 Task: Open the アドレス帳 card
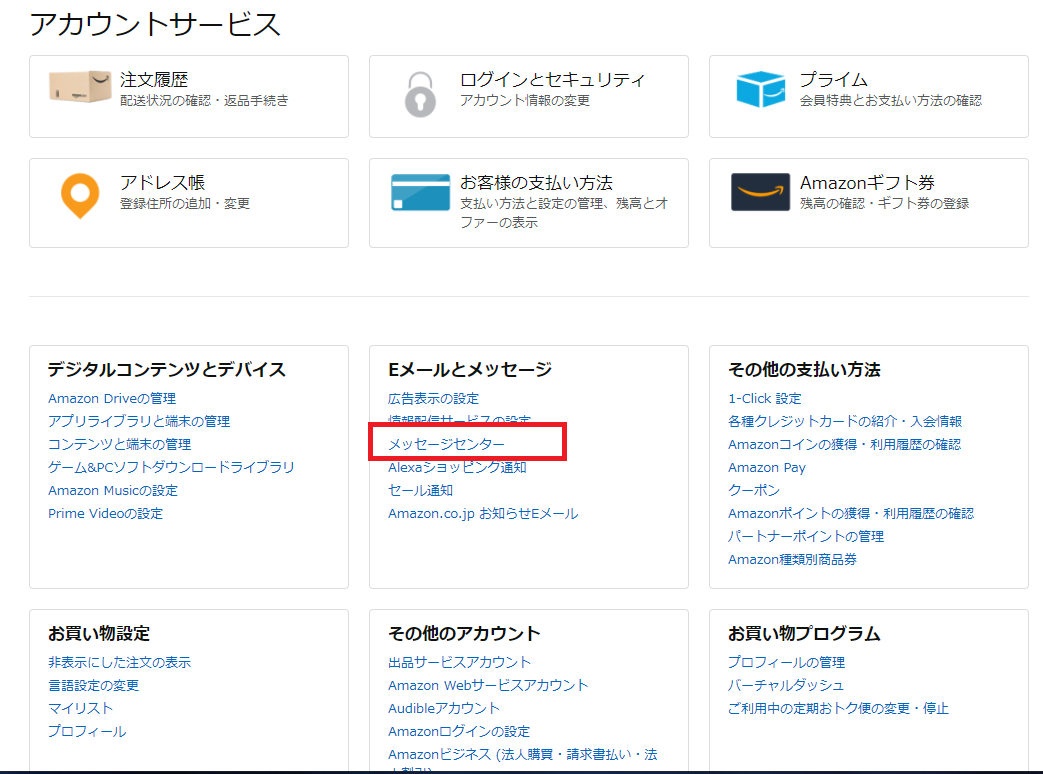coord(189,203)
